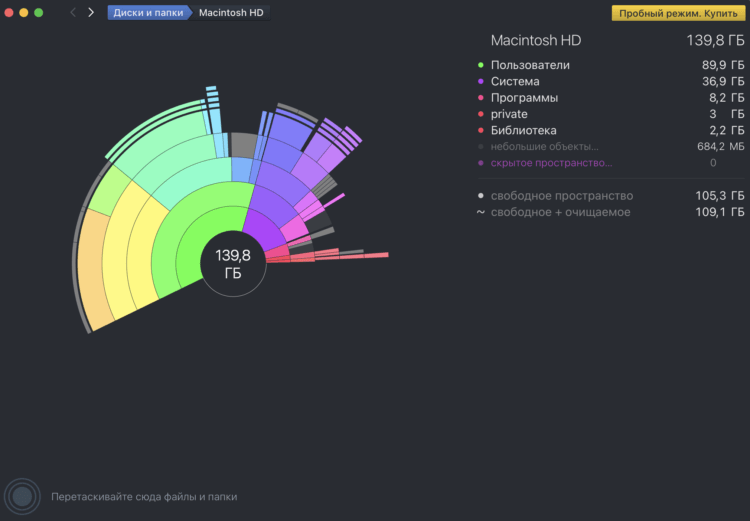
Task: Click the back navigation arrow
Action: (x=73, y=13)
